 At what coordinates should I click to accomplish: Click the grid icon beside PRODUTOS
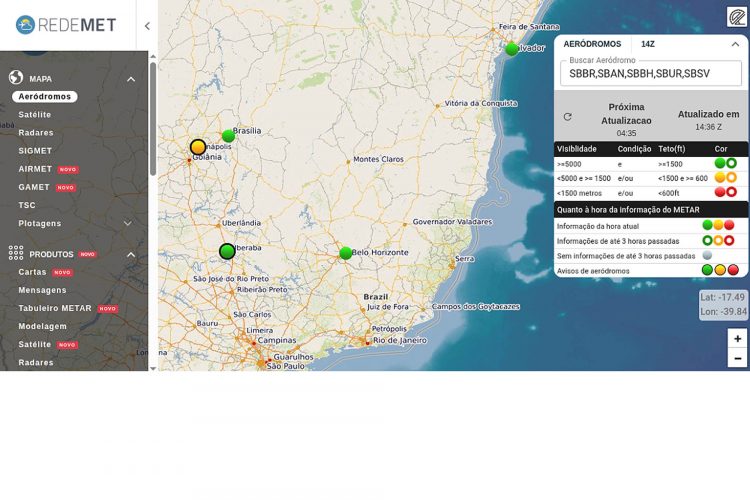click(x=16, y=254)
